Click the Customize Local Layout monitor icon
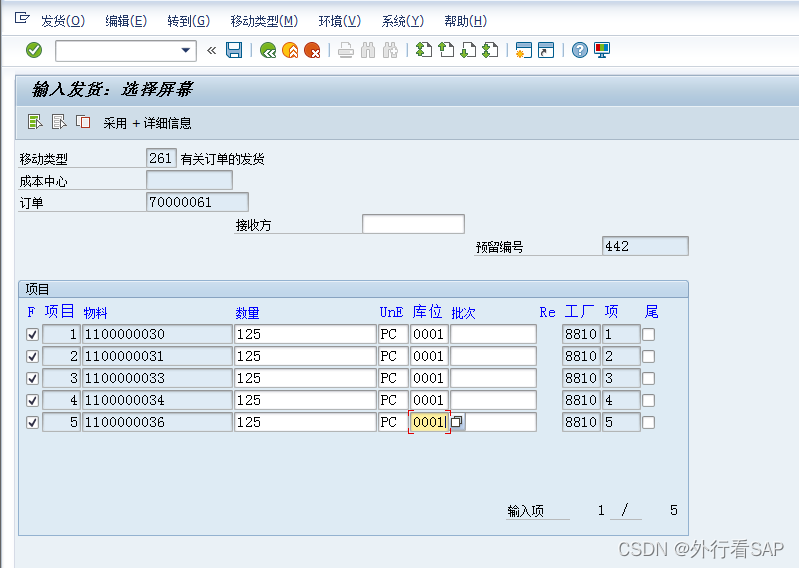 pyautogui.click(x=602, y=50)
